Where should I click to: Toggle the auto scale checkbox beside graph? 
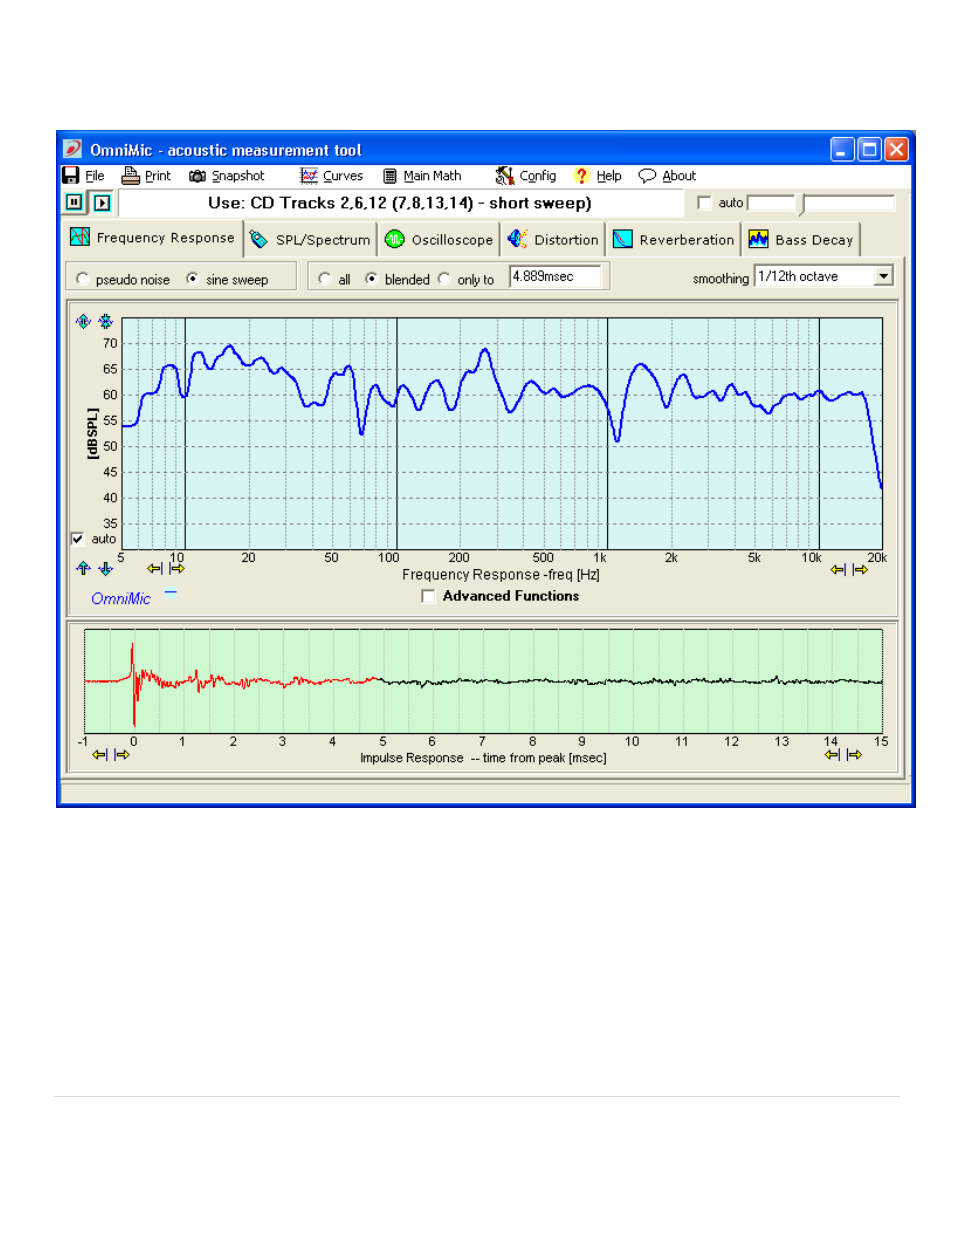(77, 539)
